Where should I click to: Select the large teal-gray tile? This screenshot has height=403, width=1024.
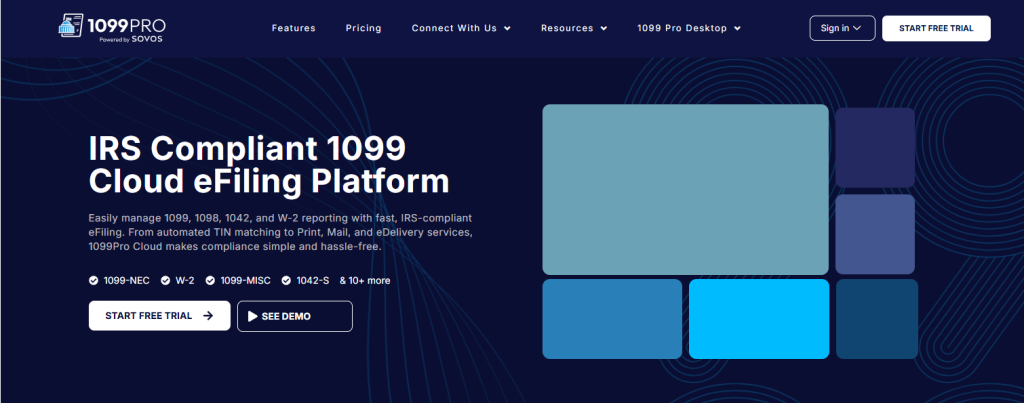(x=685, y=189)
